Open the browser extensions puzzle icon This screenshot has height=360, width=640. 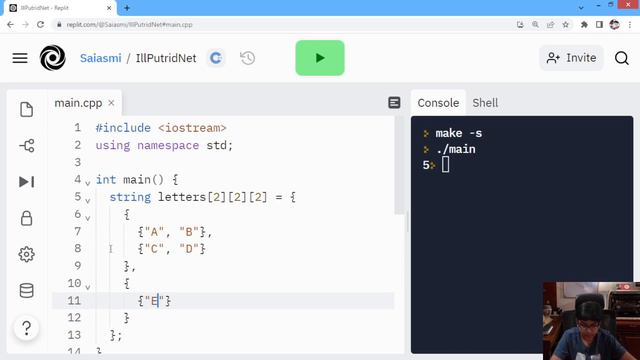[584, 24]
